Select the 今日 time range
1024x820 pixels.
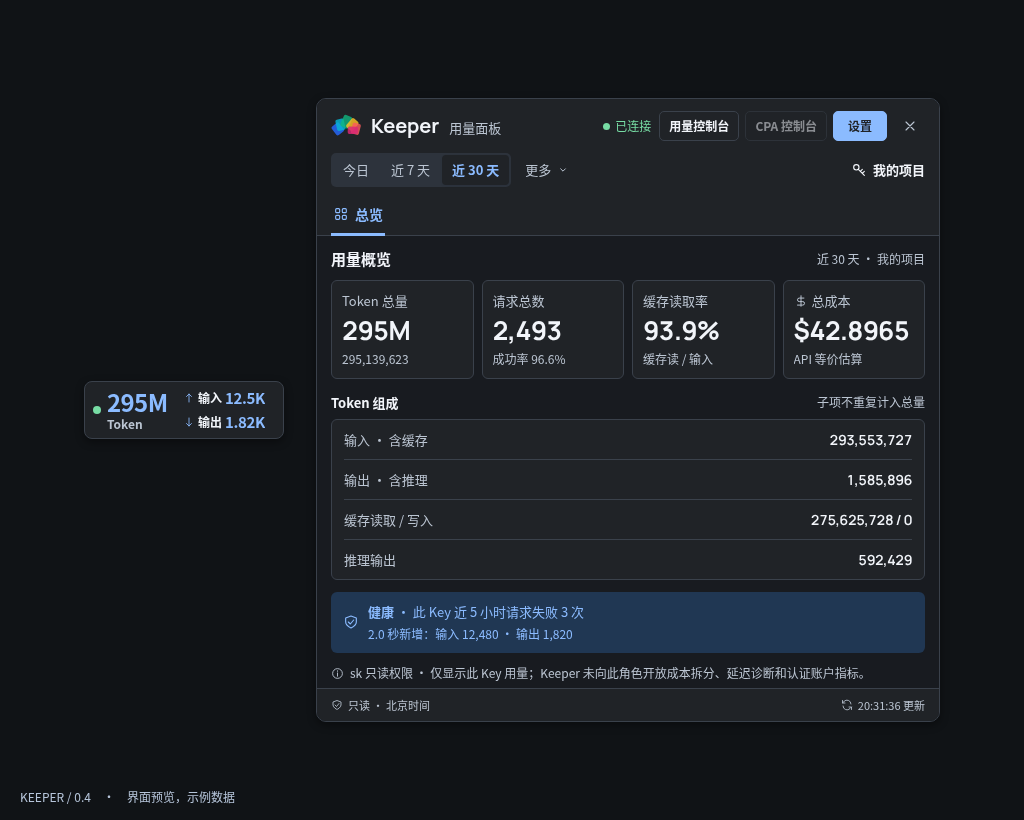tap(356, 170)
